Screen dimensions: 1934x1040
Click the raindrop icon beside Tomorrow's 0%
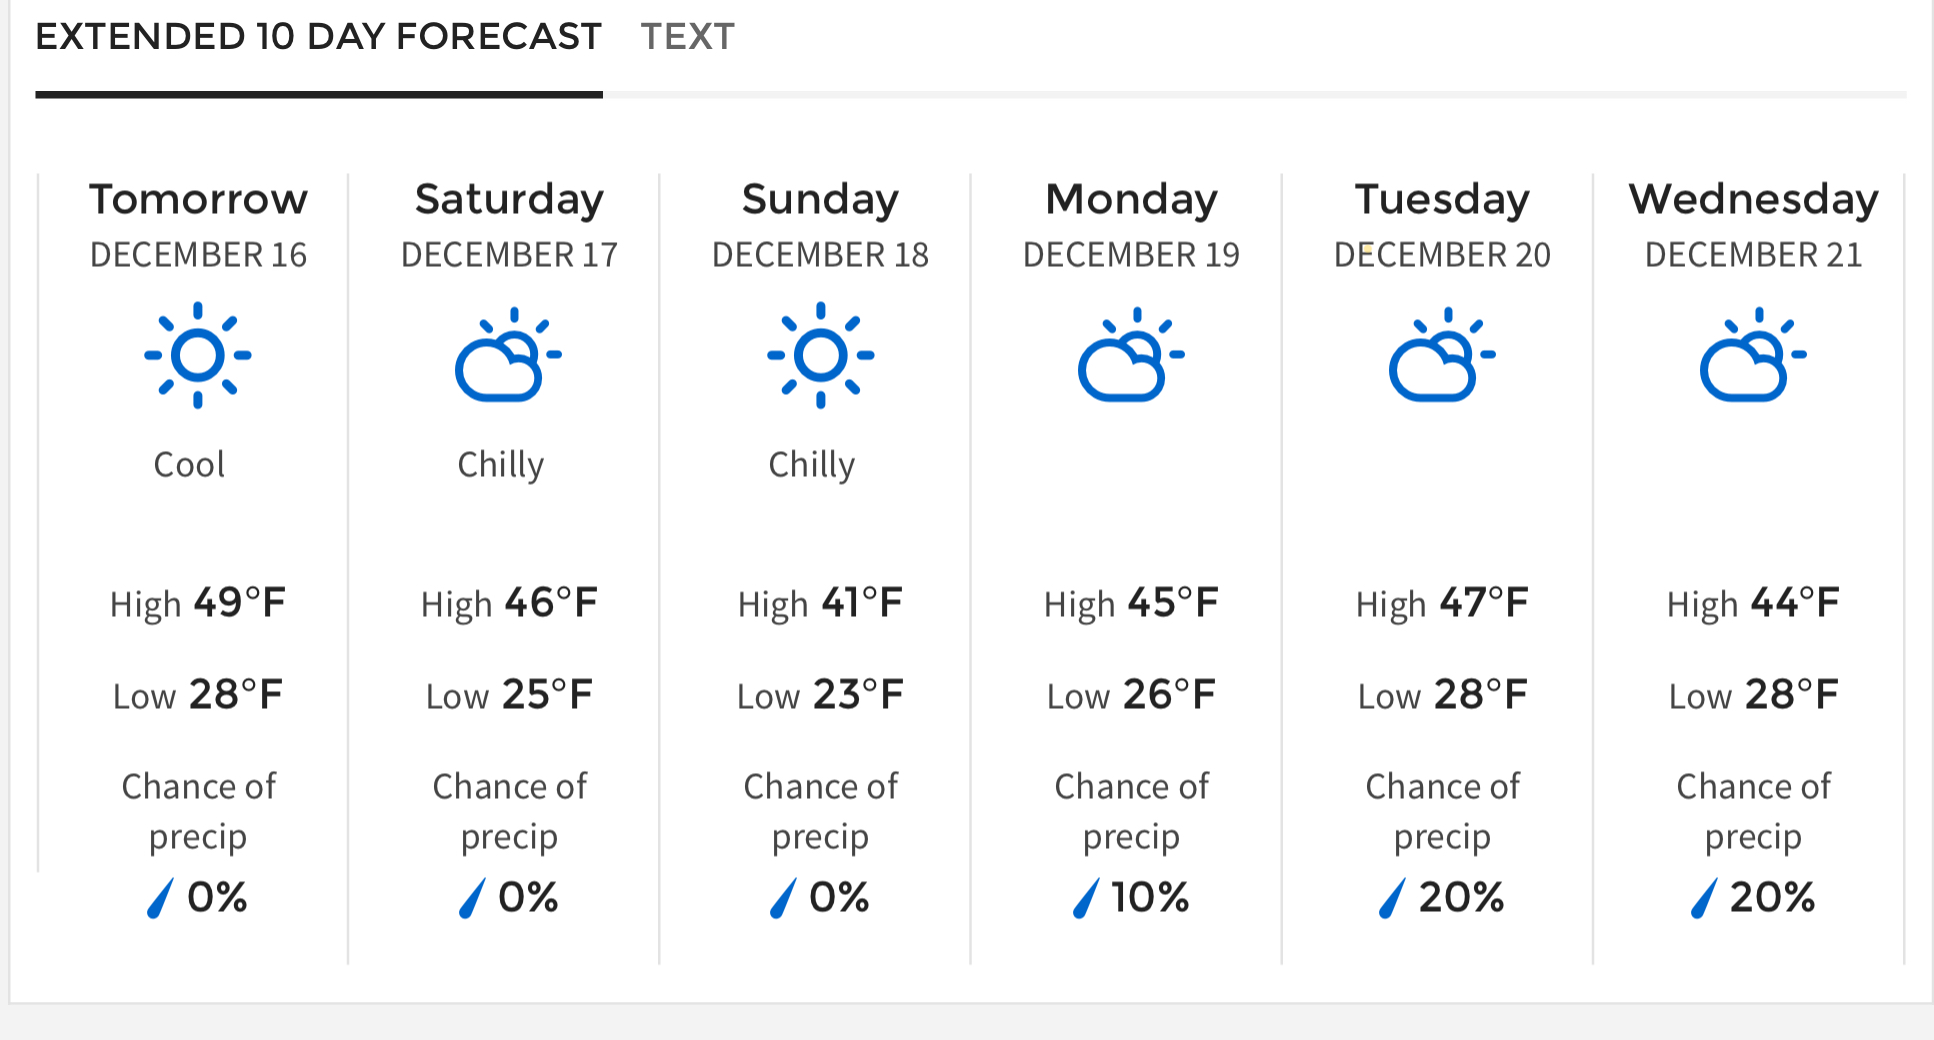tap(160, 897)
